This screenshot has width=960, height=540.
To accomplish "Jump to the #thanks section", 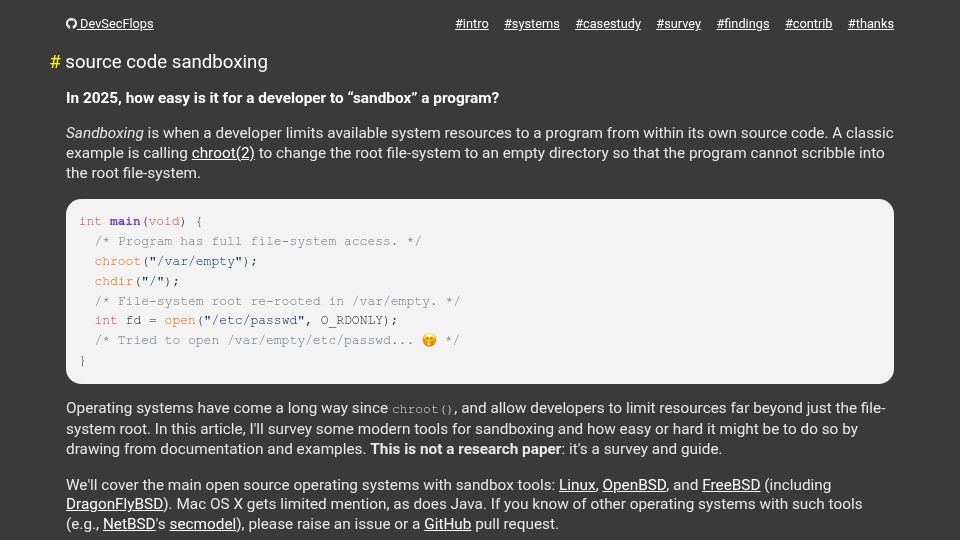I will (x=871, y=24).
